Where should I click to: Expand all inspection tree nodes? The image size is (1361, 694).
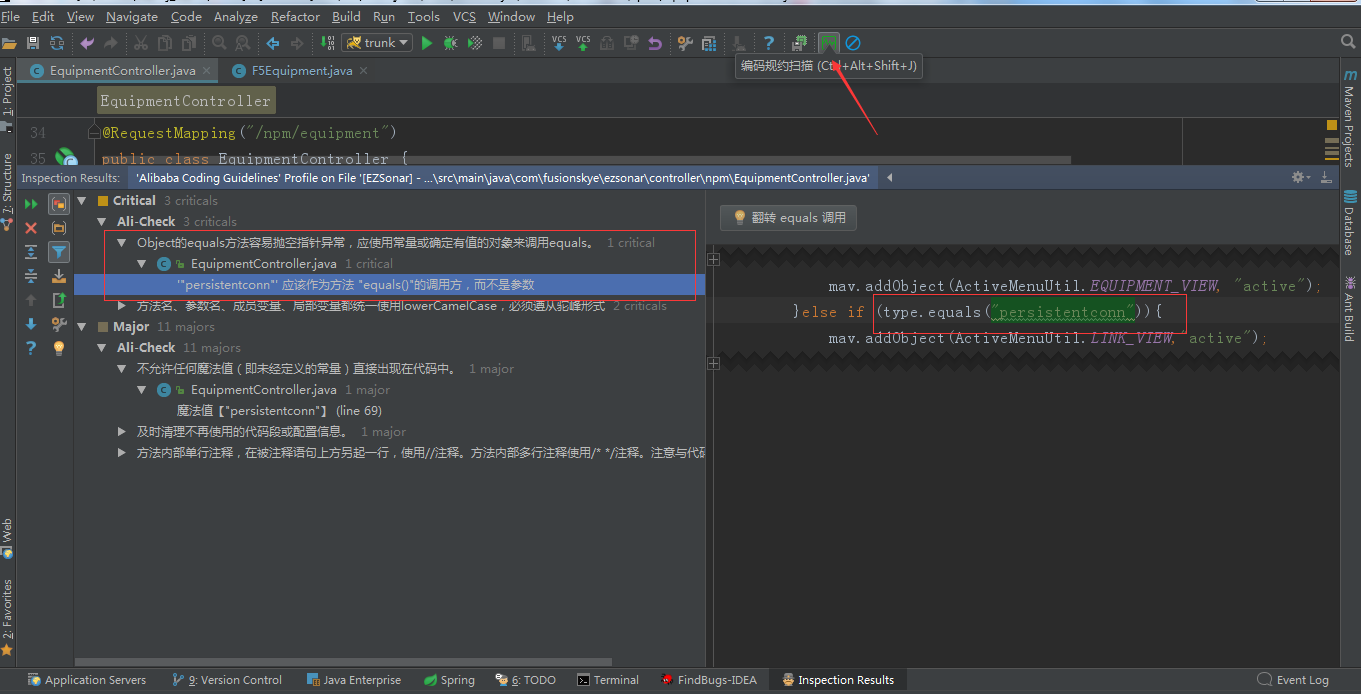click(x=31, y=252)
